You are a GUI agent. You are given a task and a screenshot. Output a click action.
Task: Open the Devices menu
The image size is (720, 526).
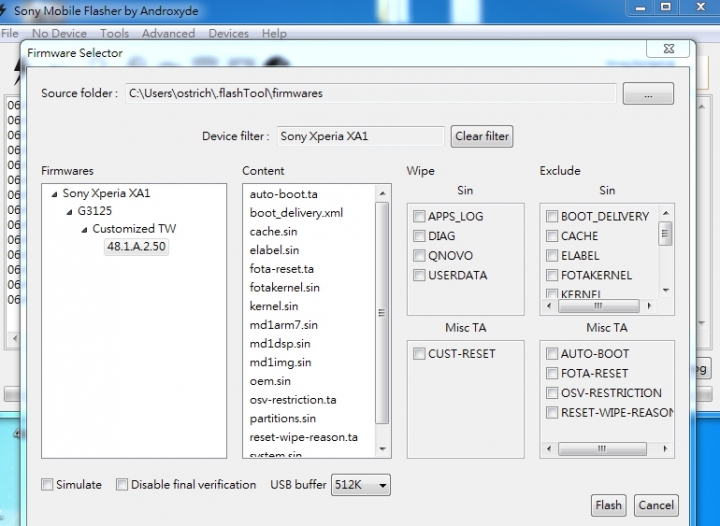point(228,34)
